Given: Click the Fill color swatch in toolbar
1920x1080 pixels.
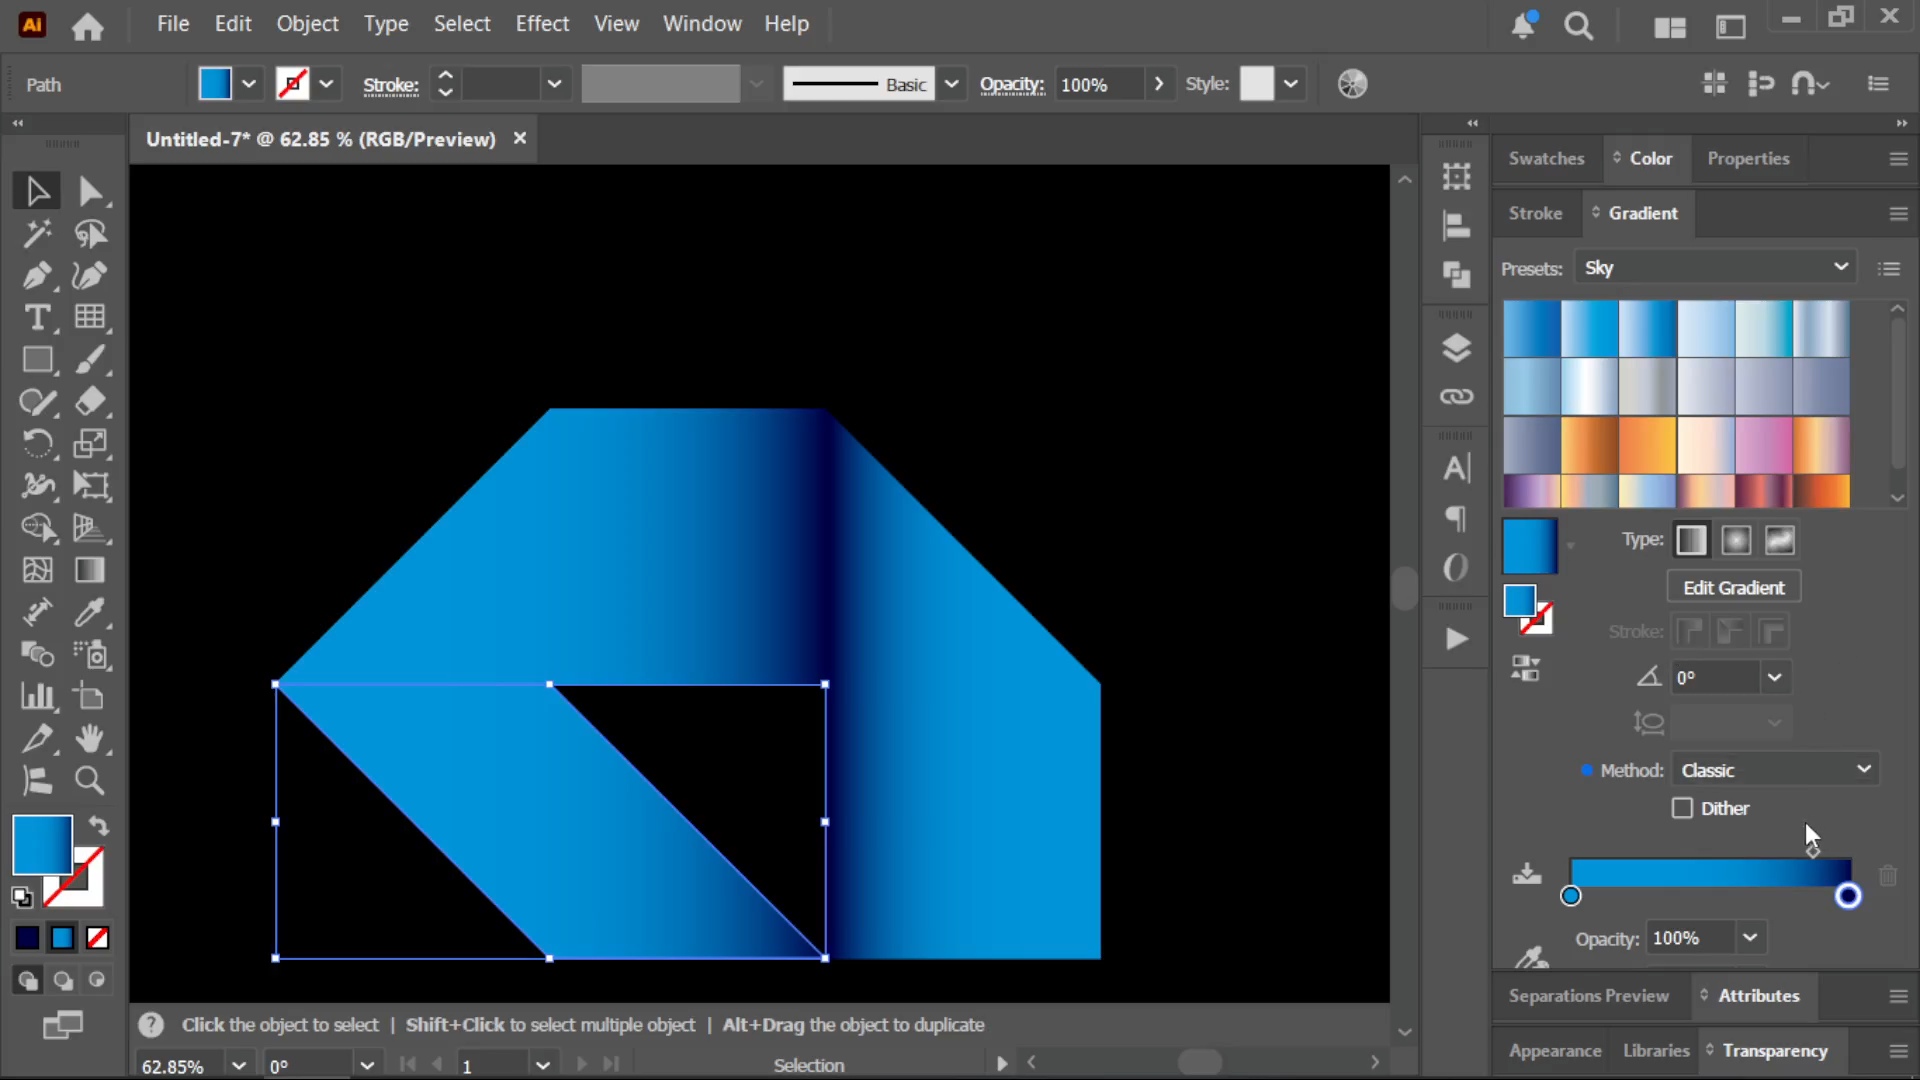Looking at the screenshot, I should 42,845.
